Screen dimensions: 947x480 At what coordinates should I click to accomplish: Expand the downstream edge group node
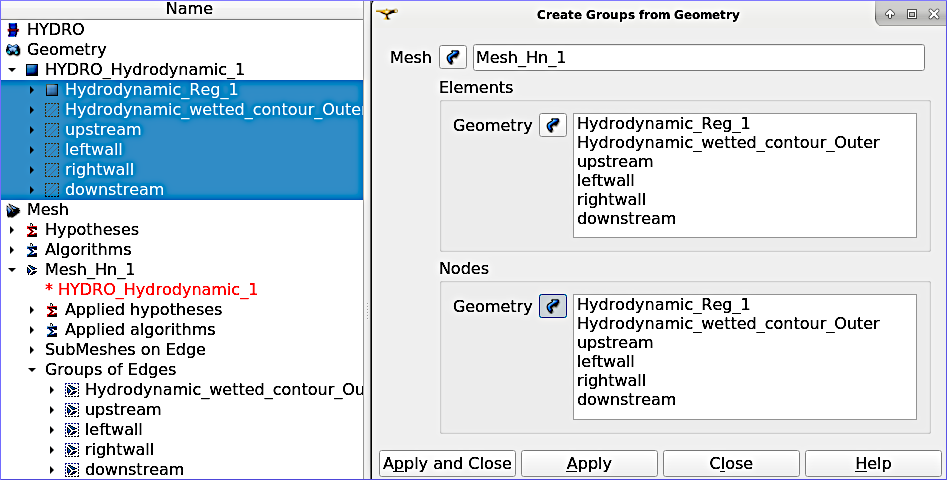(x=52, y=470)
